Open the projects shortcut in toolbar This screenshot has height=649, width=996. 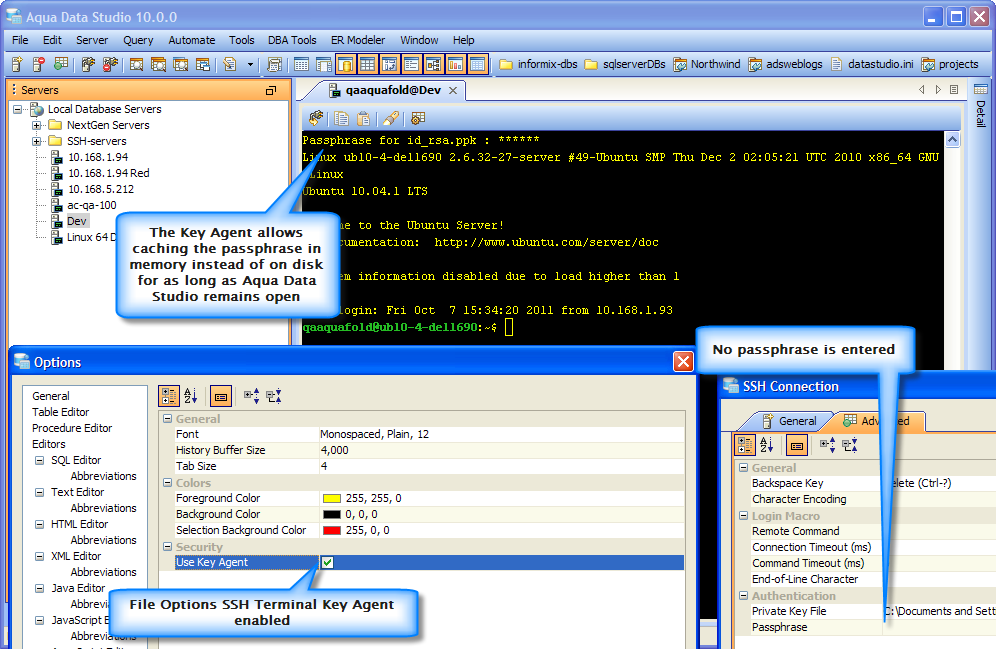coord(950,64)
